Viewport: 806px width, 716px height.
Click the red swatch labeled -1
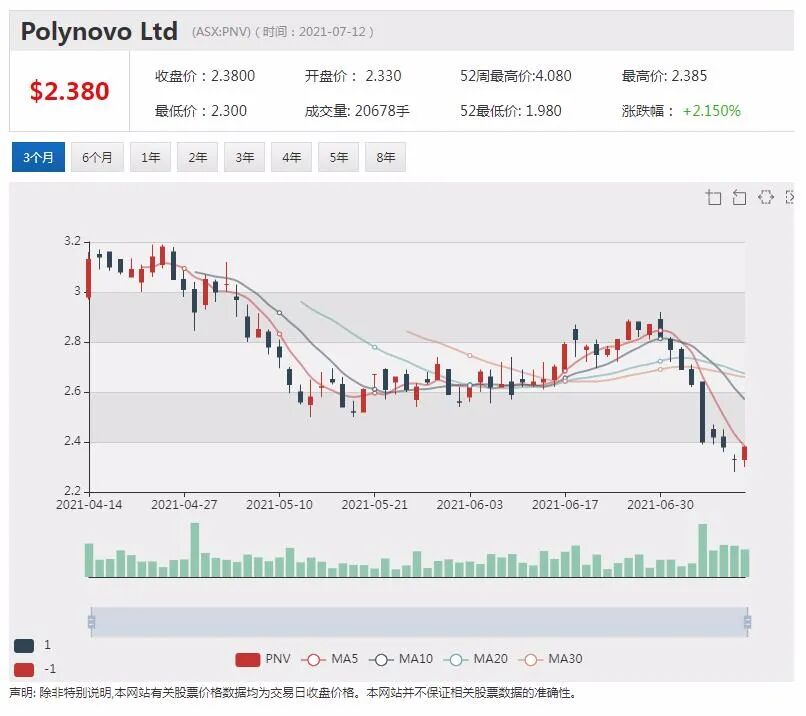[x=24, y=670]
